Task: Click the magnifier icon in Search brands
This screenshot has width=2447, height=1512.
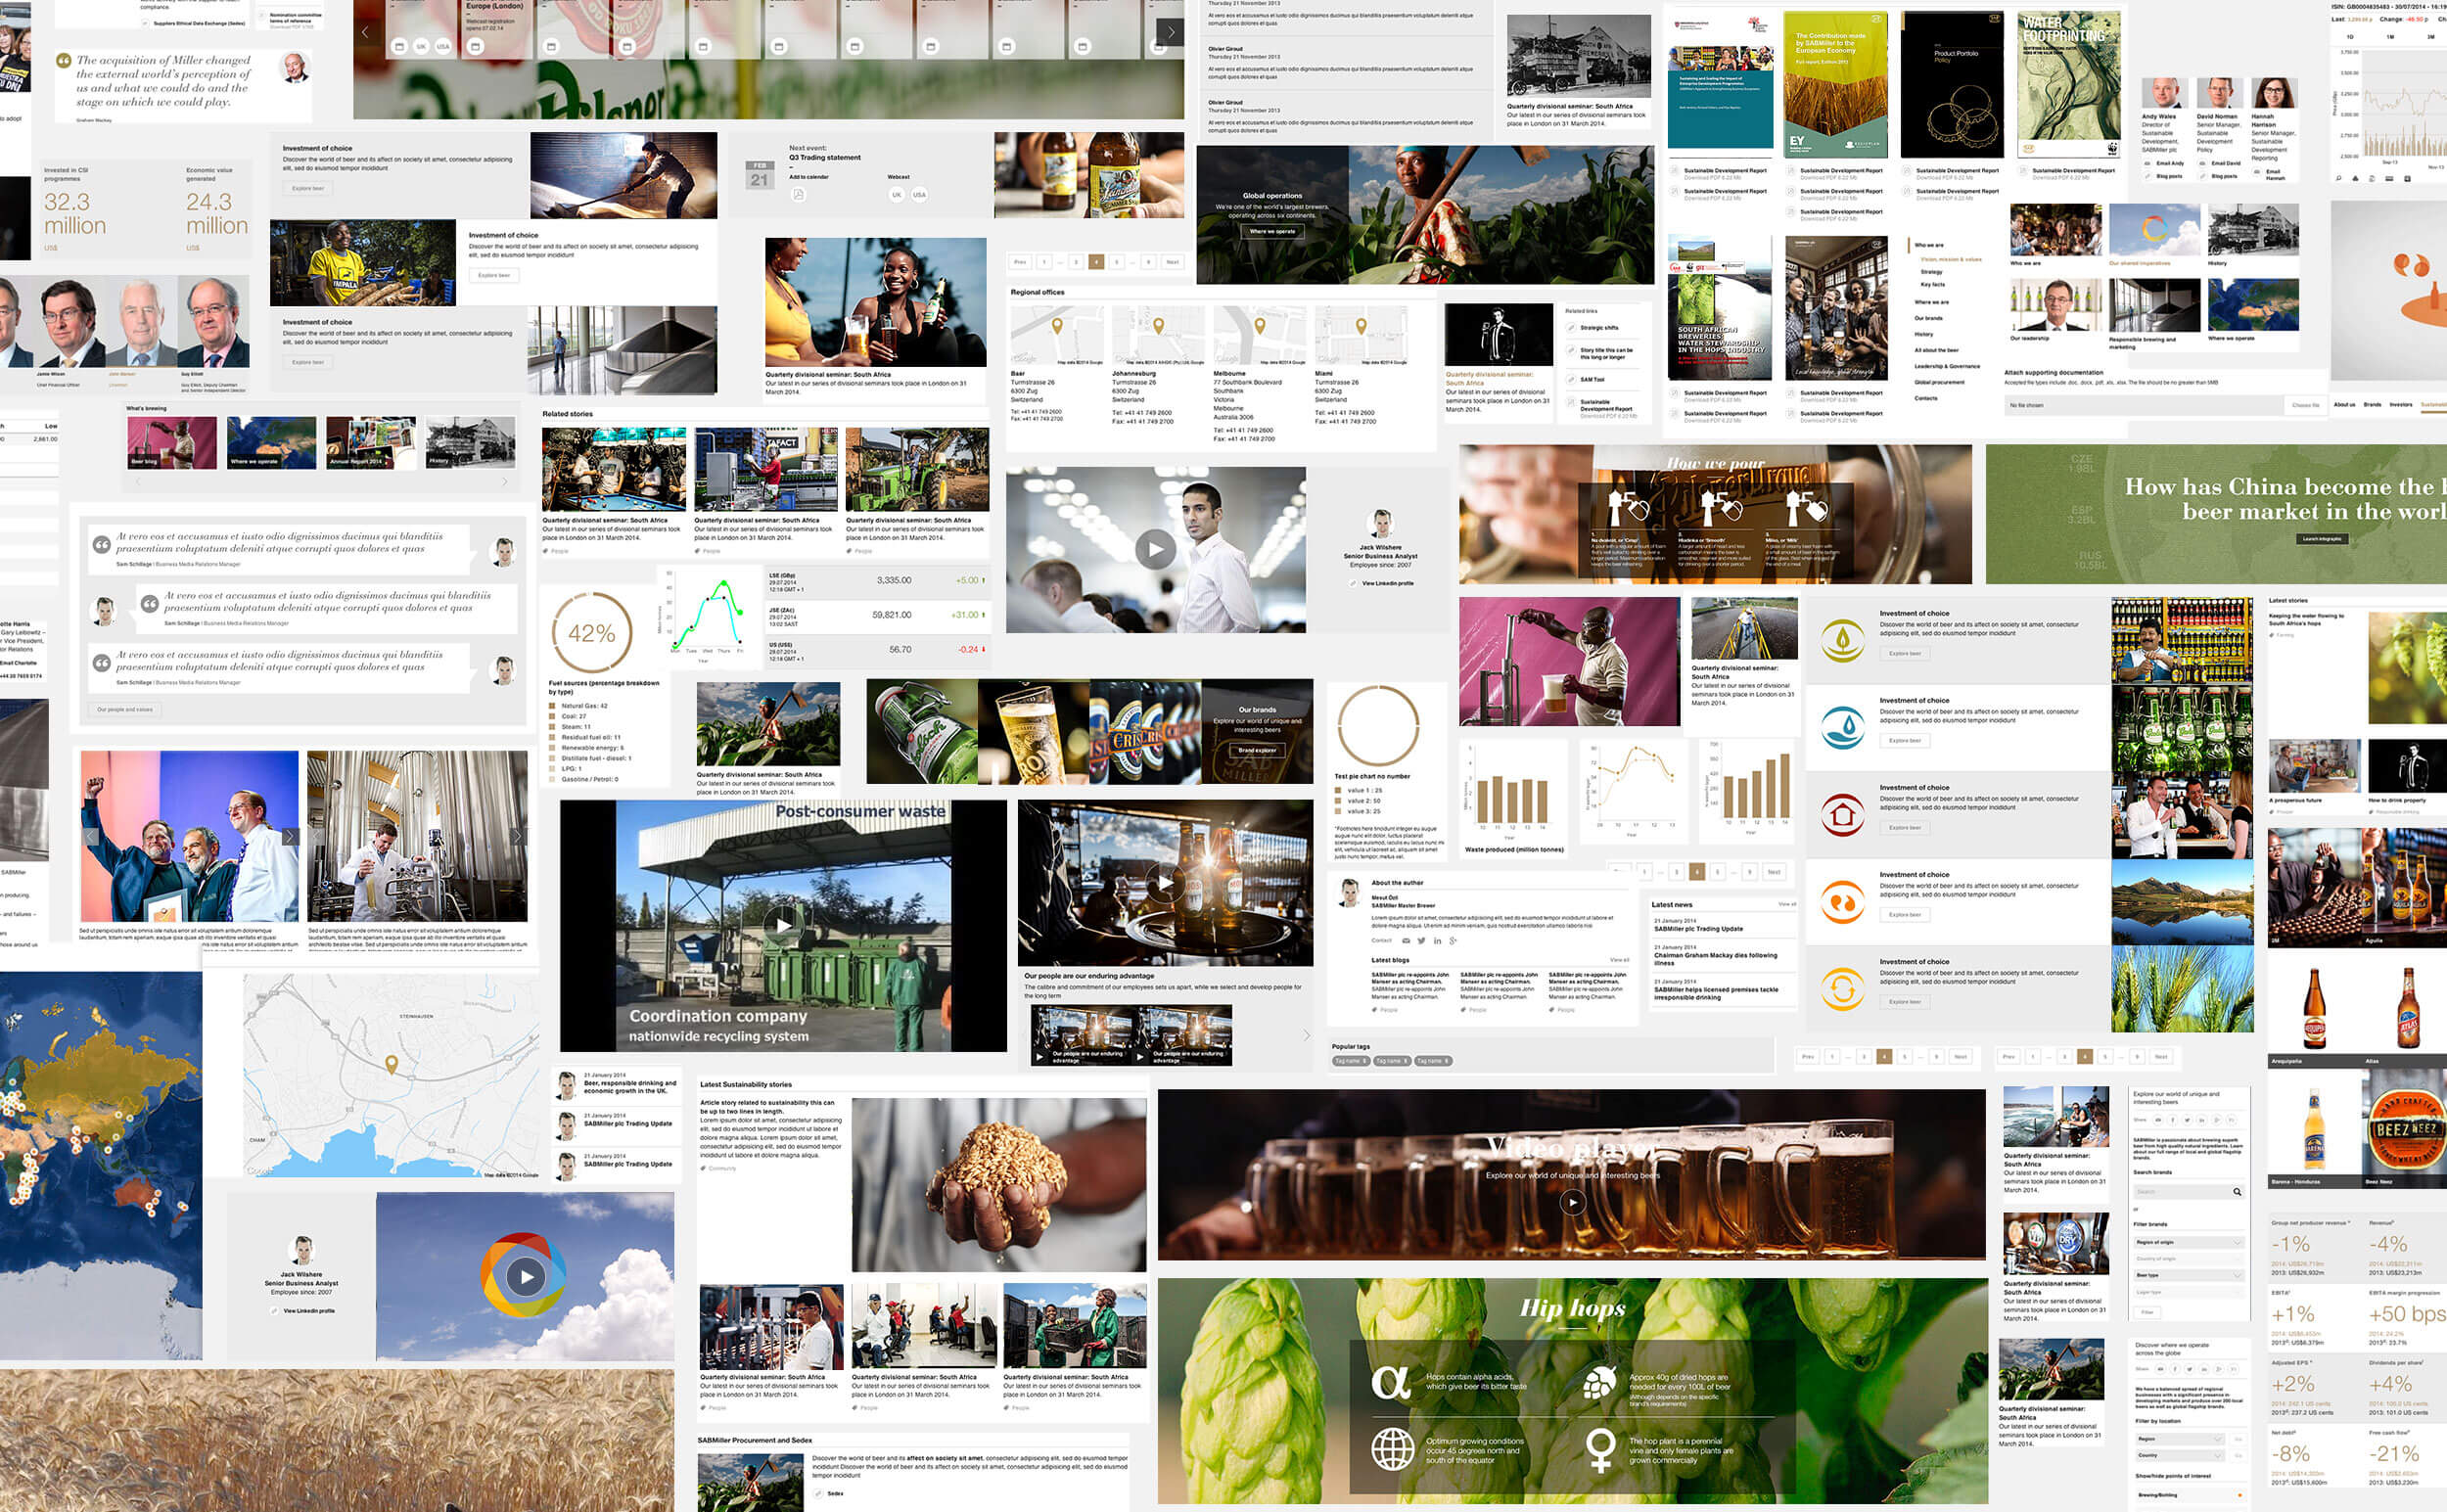Action: 2238,1192
